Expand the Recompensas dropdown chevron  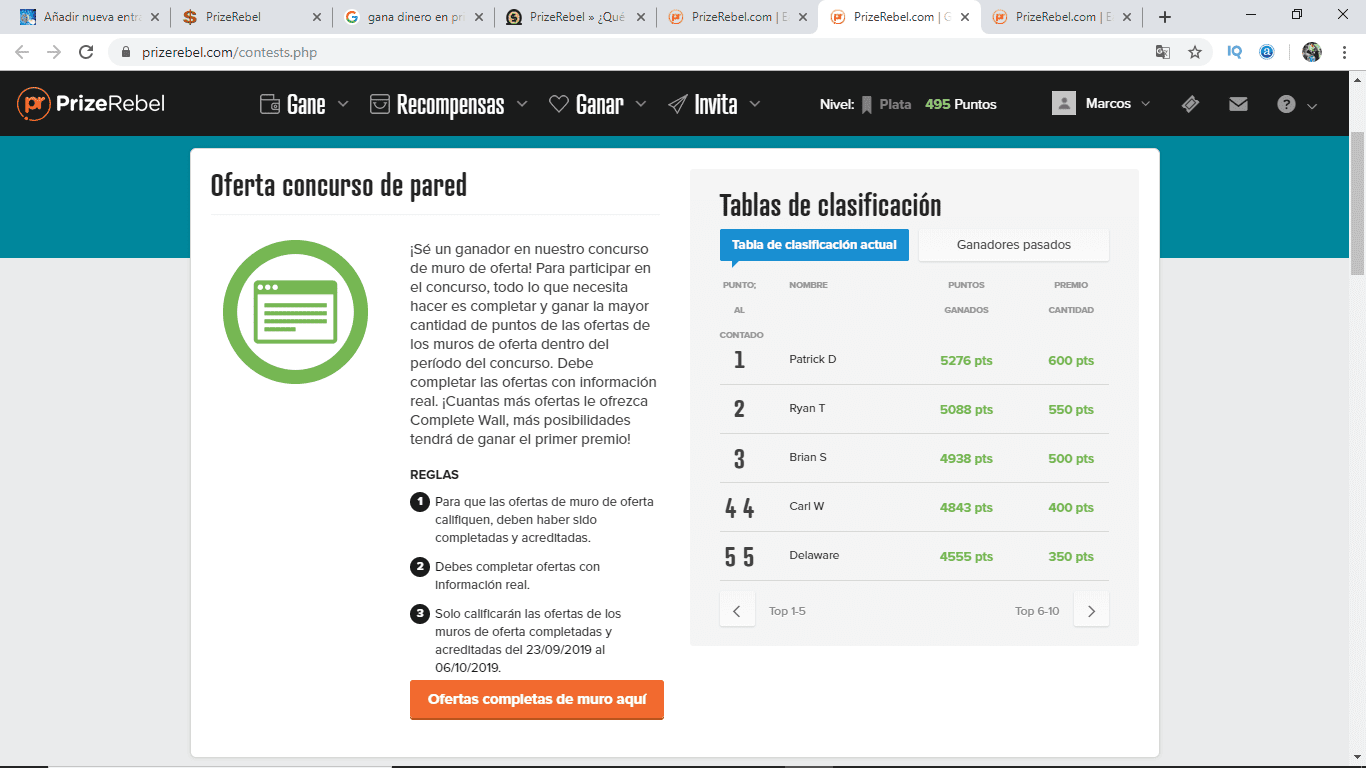pyautogui.click(x=523, y=104)
